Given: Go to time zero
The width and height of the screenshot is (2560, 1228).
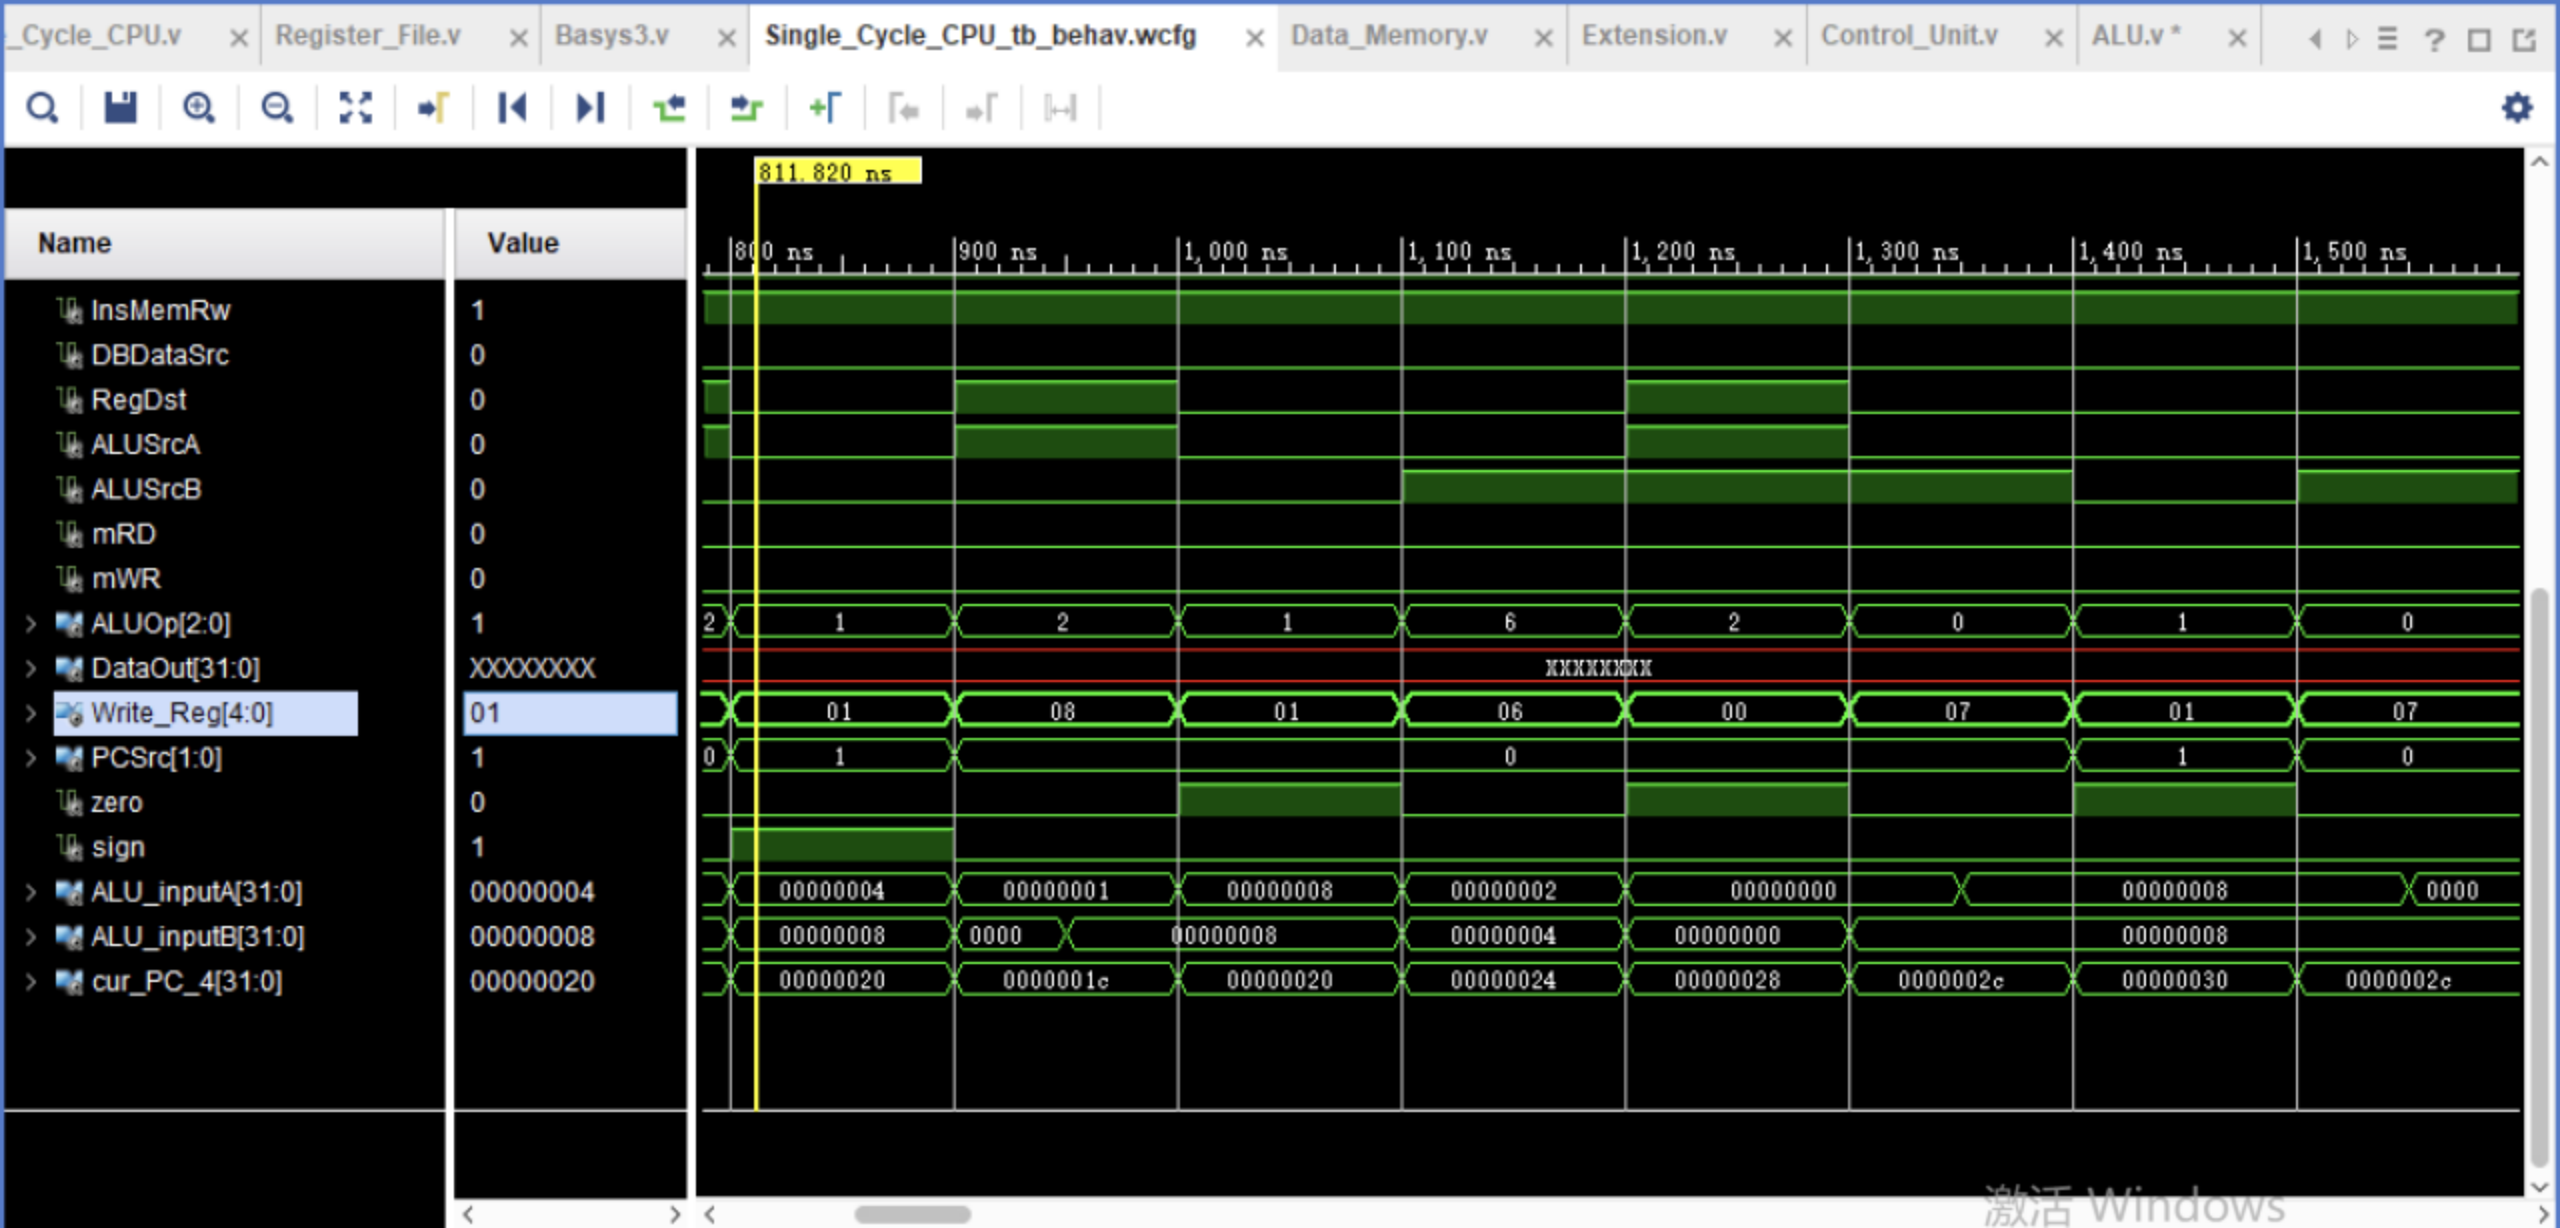Looking at the screenshot, I should click(x=512, y=107).
